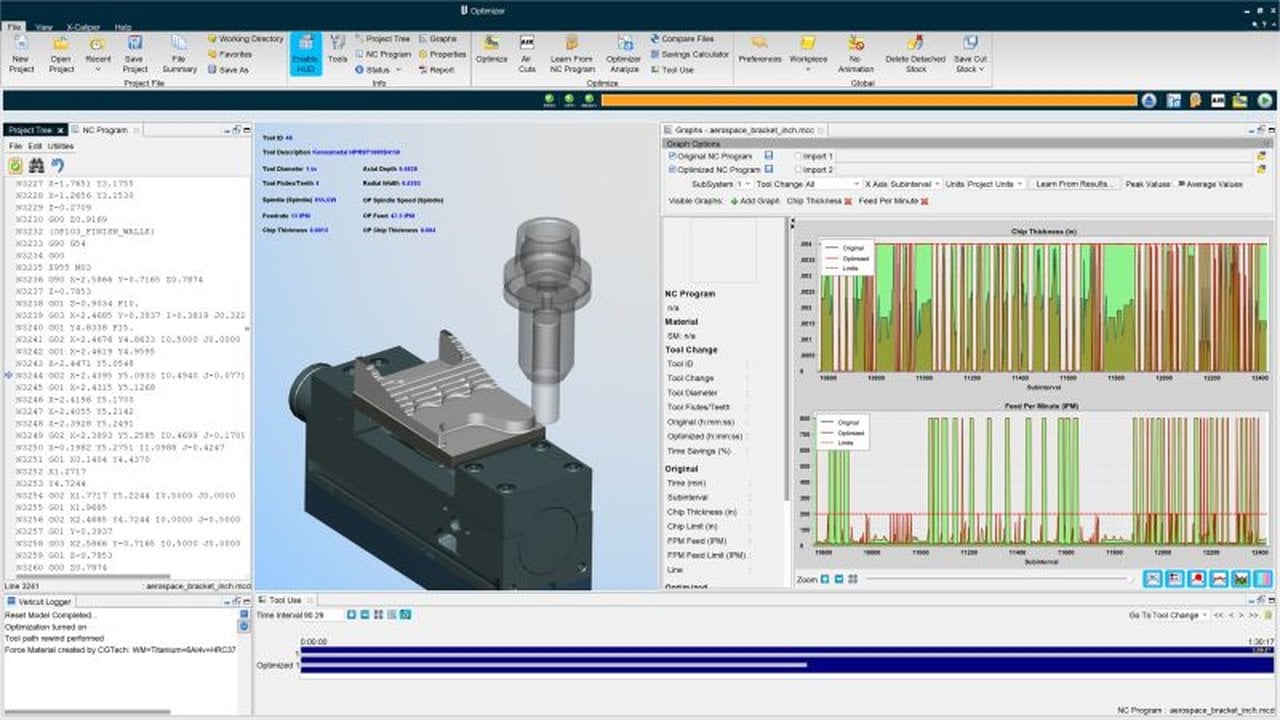Screen dimensions: 1280x720
Task: Open the Savings Calculator
Action: pyautogui.click(x=689, y=54)
